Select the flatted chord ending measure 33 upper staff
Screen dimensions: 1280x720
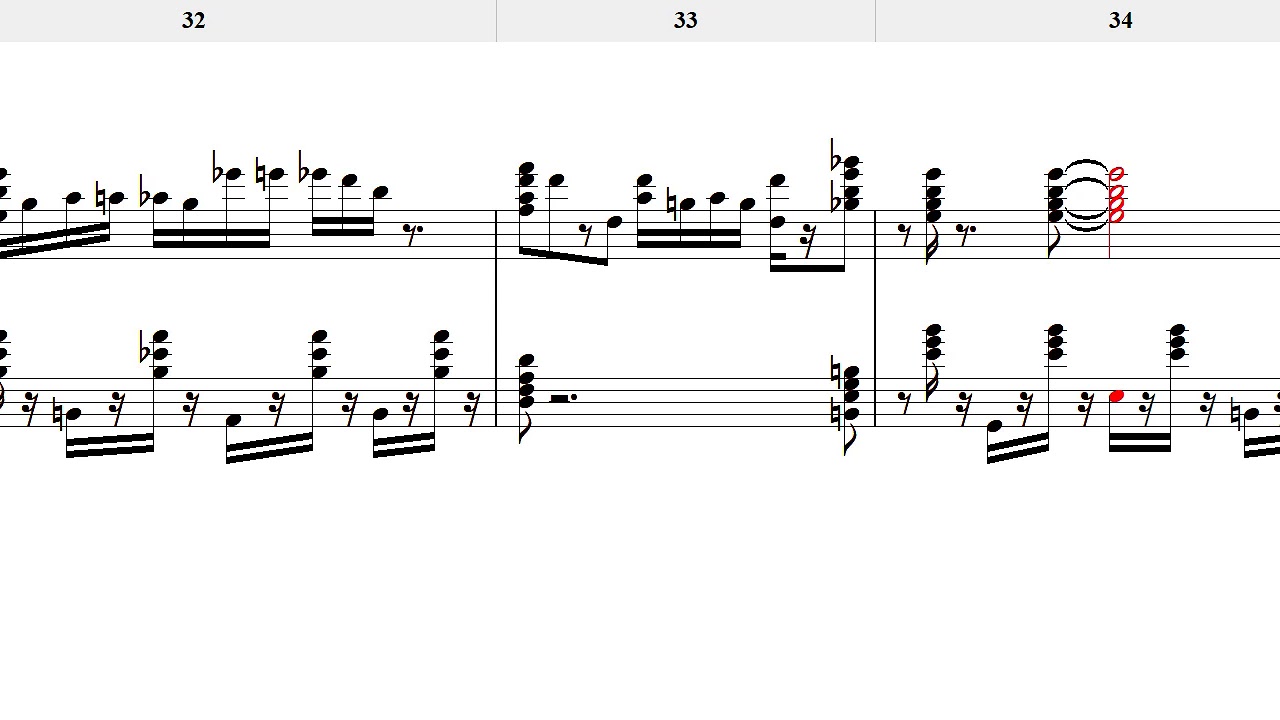(x=850, y=183)
